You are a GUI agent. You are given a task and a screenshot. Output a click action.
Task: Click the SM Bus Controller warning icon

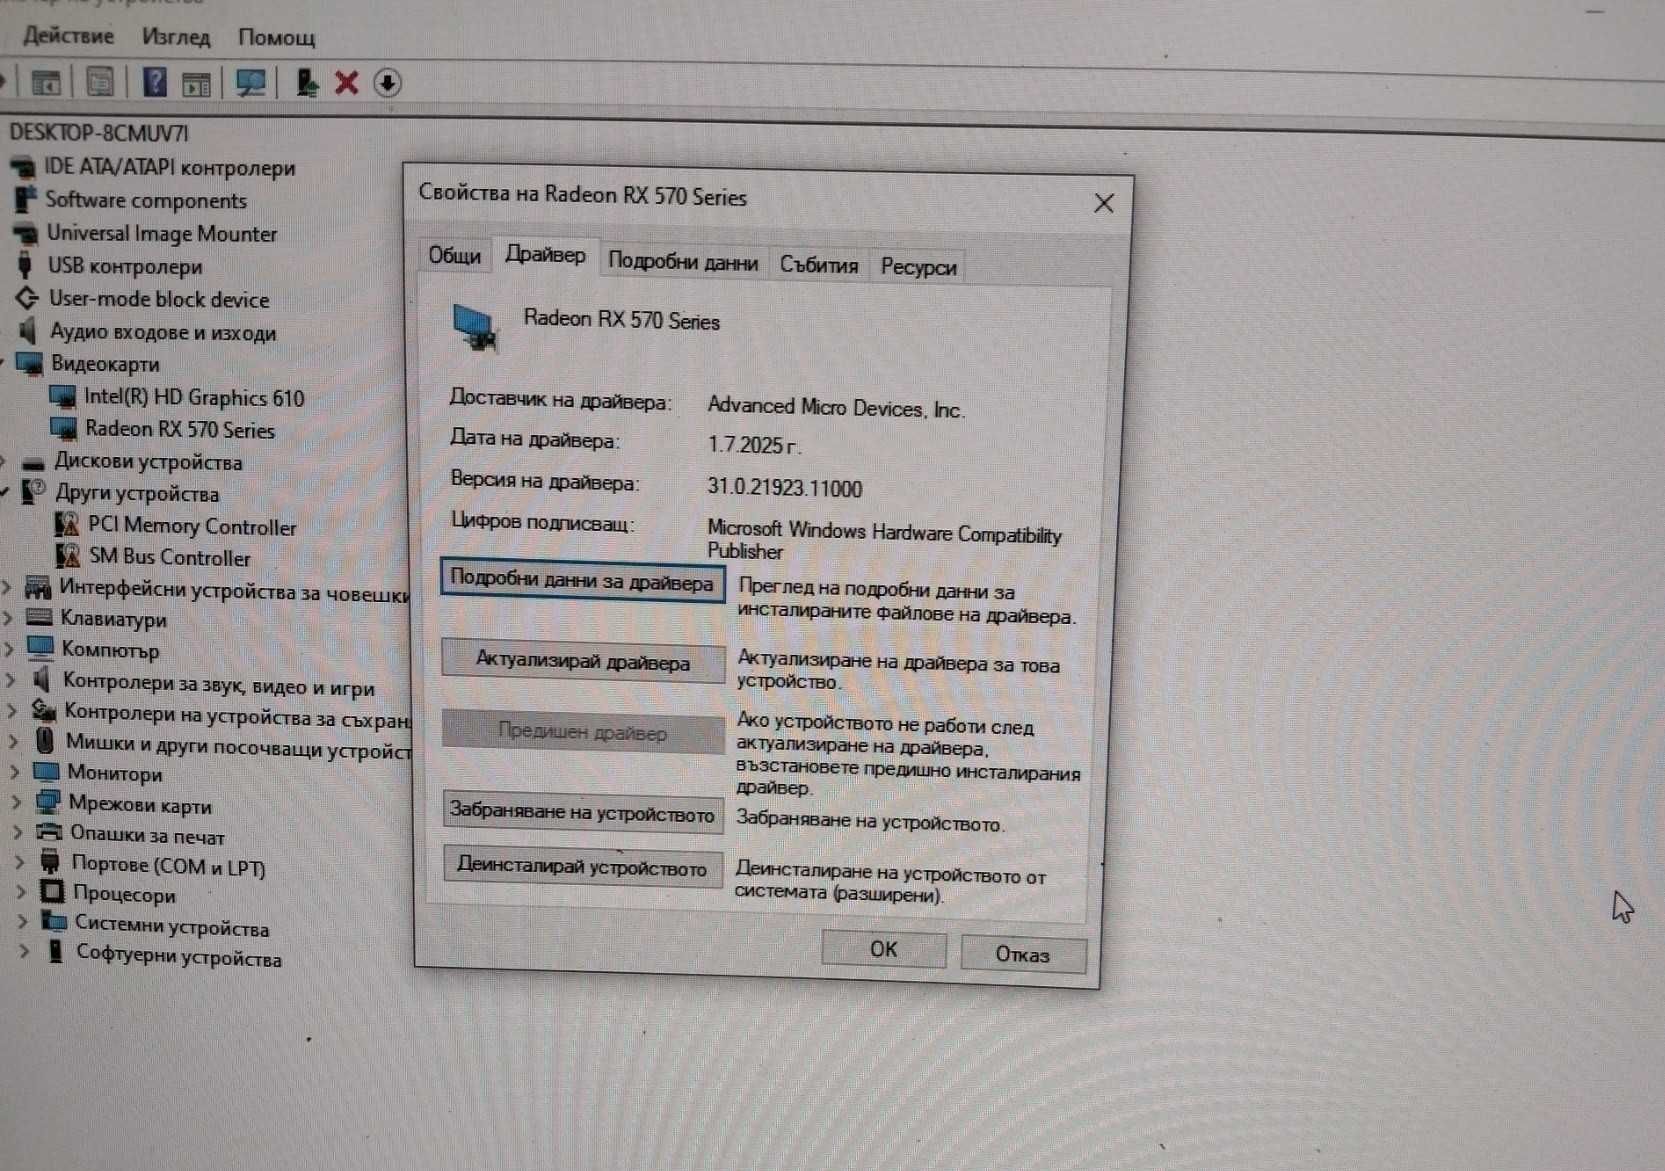[68, 556]
